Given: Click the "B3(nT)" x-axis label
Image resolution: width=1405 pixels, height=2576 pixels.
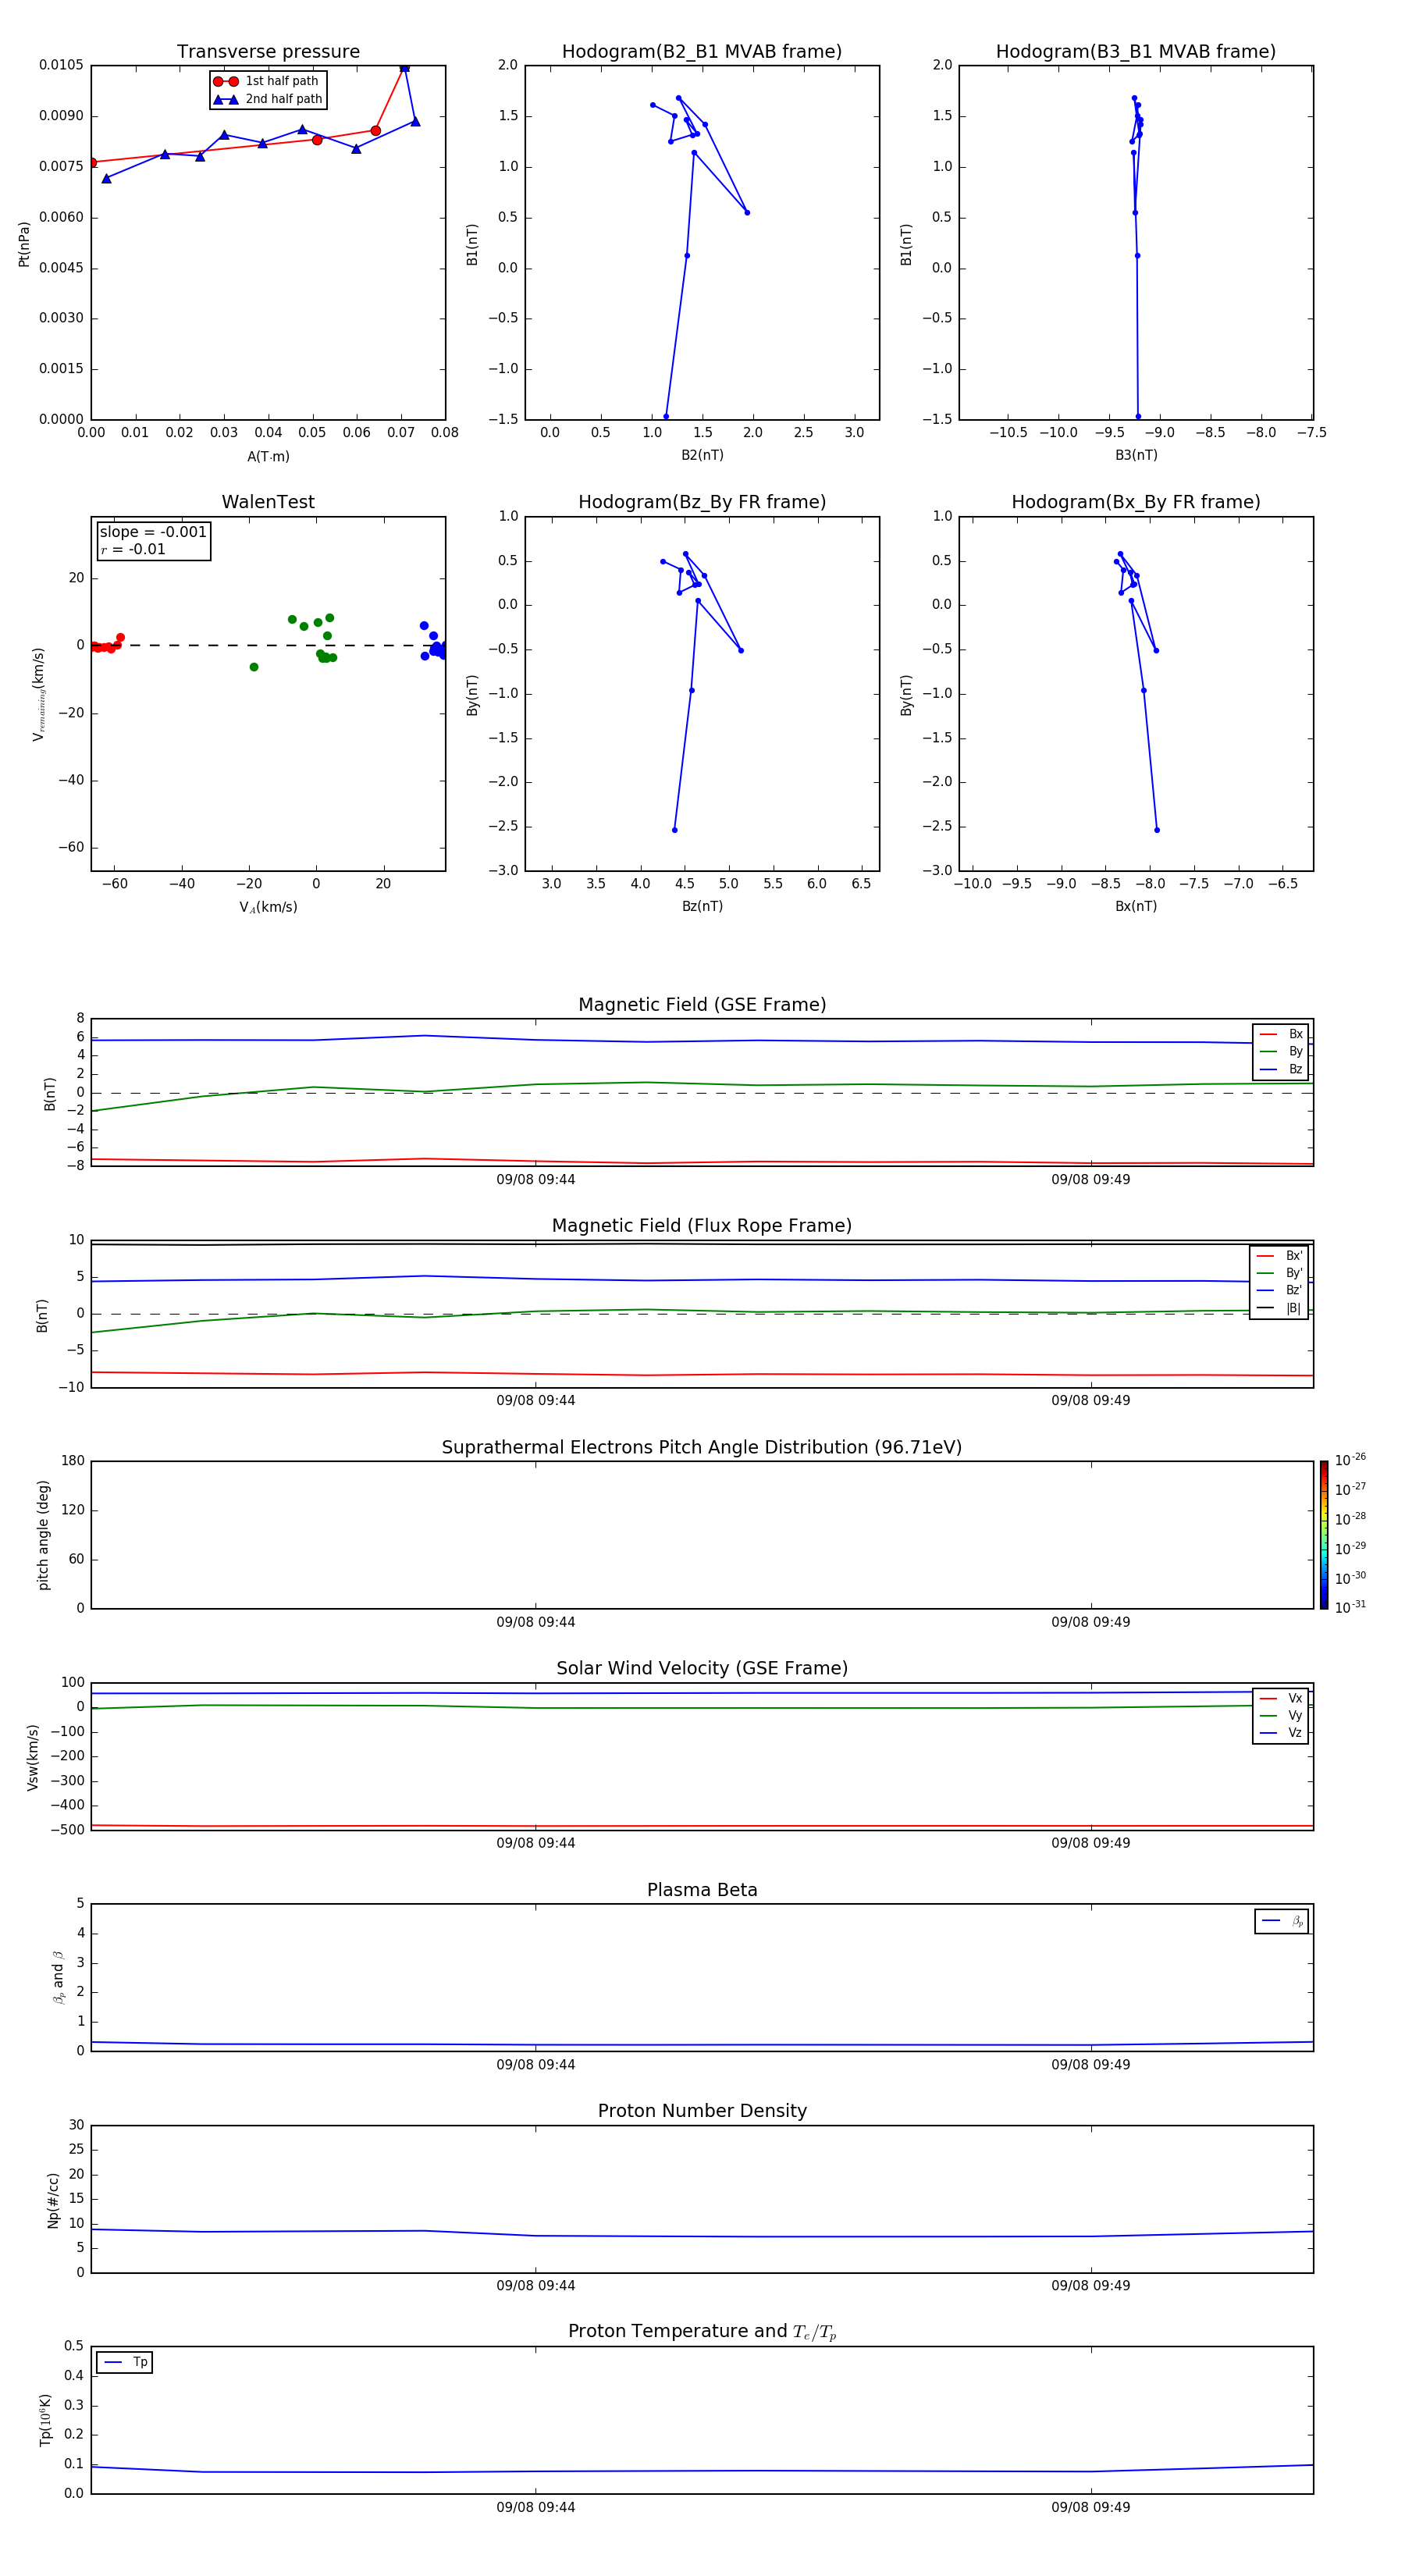Looking at the screenshot, I should click(x=1136, y=455).
